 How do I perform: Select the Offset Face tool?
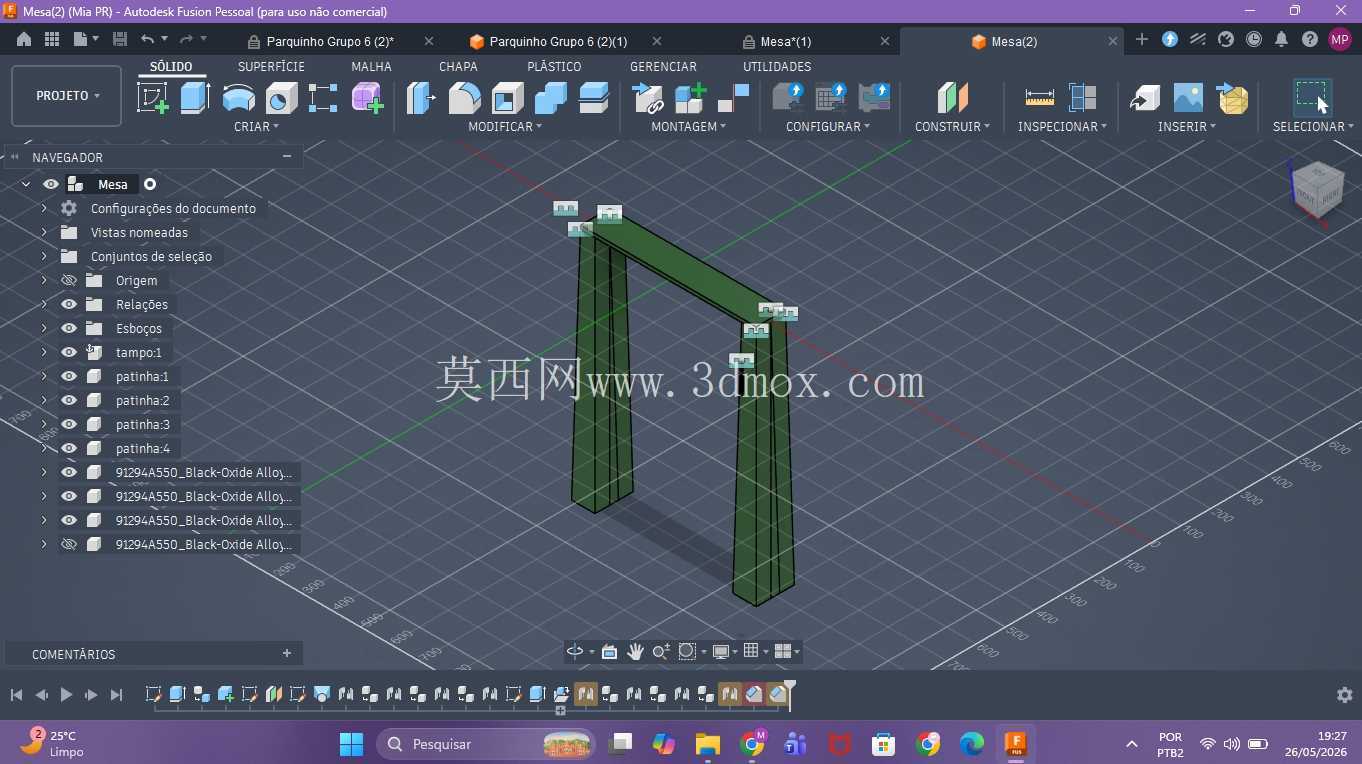point(593,98)
